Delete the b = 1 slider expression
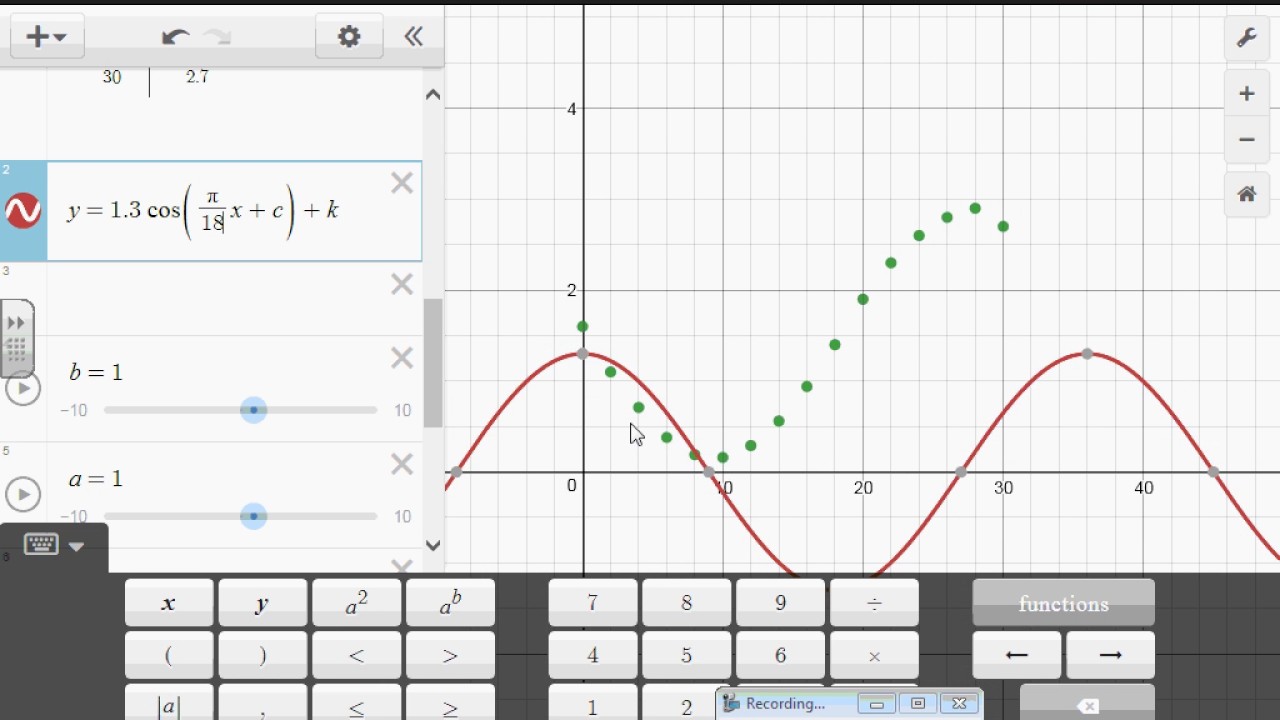The image size is (1280, 720). coord(402,358)
